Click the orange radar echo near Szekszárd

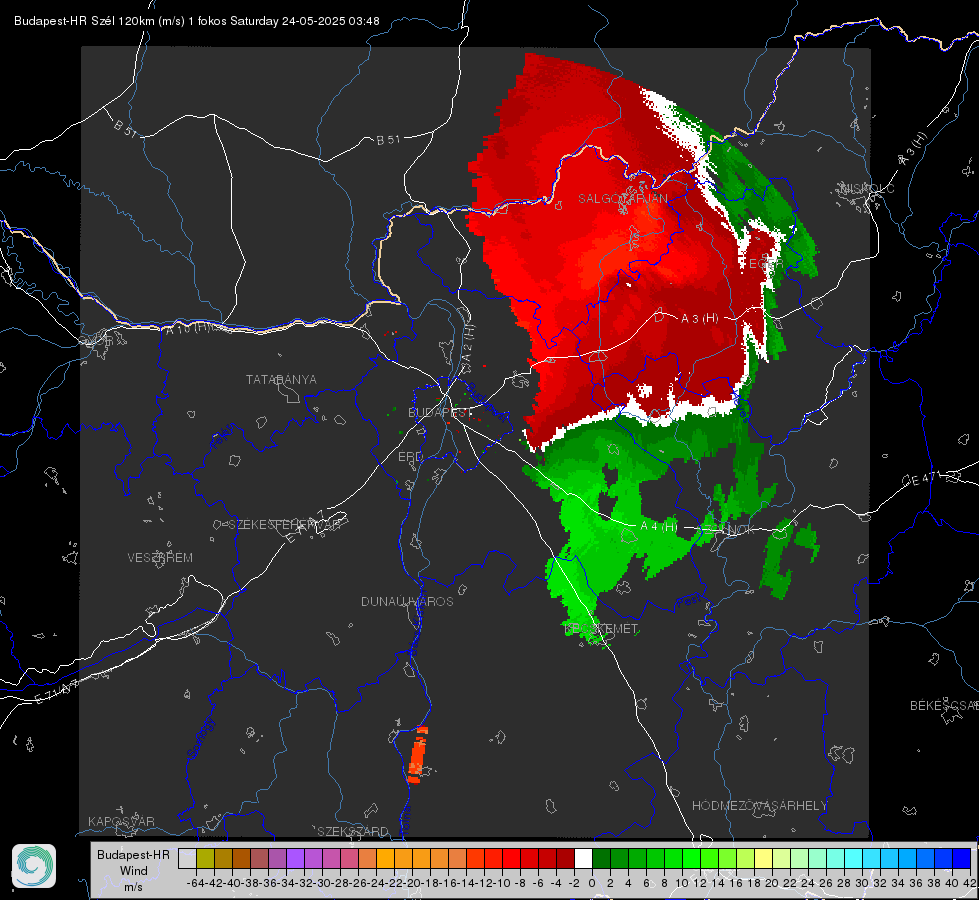[417, 754]
